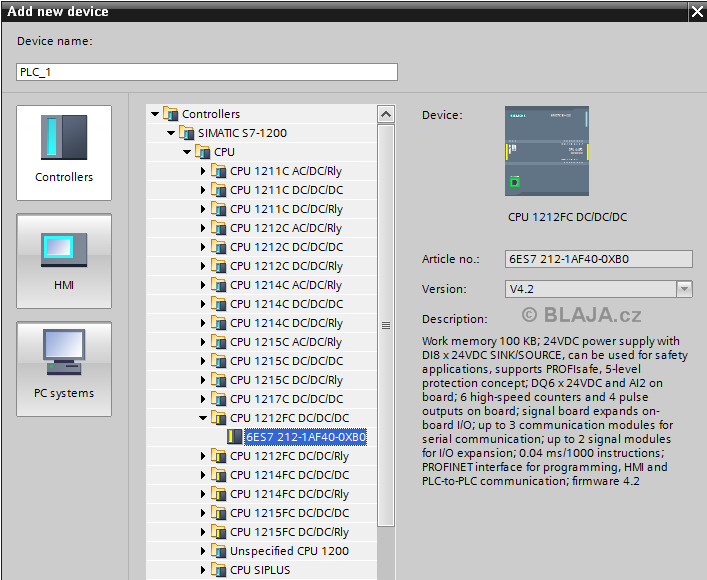This screenshot has height=580, width=707.
Task: Click the Device name input field
Action: [x=207, y=72]
